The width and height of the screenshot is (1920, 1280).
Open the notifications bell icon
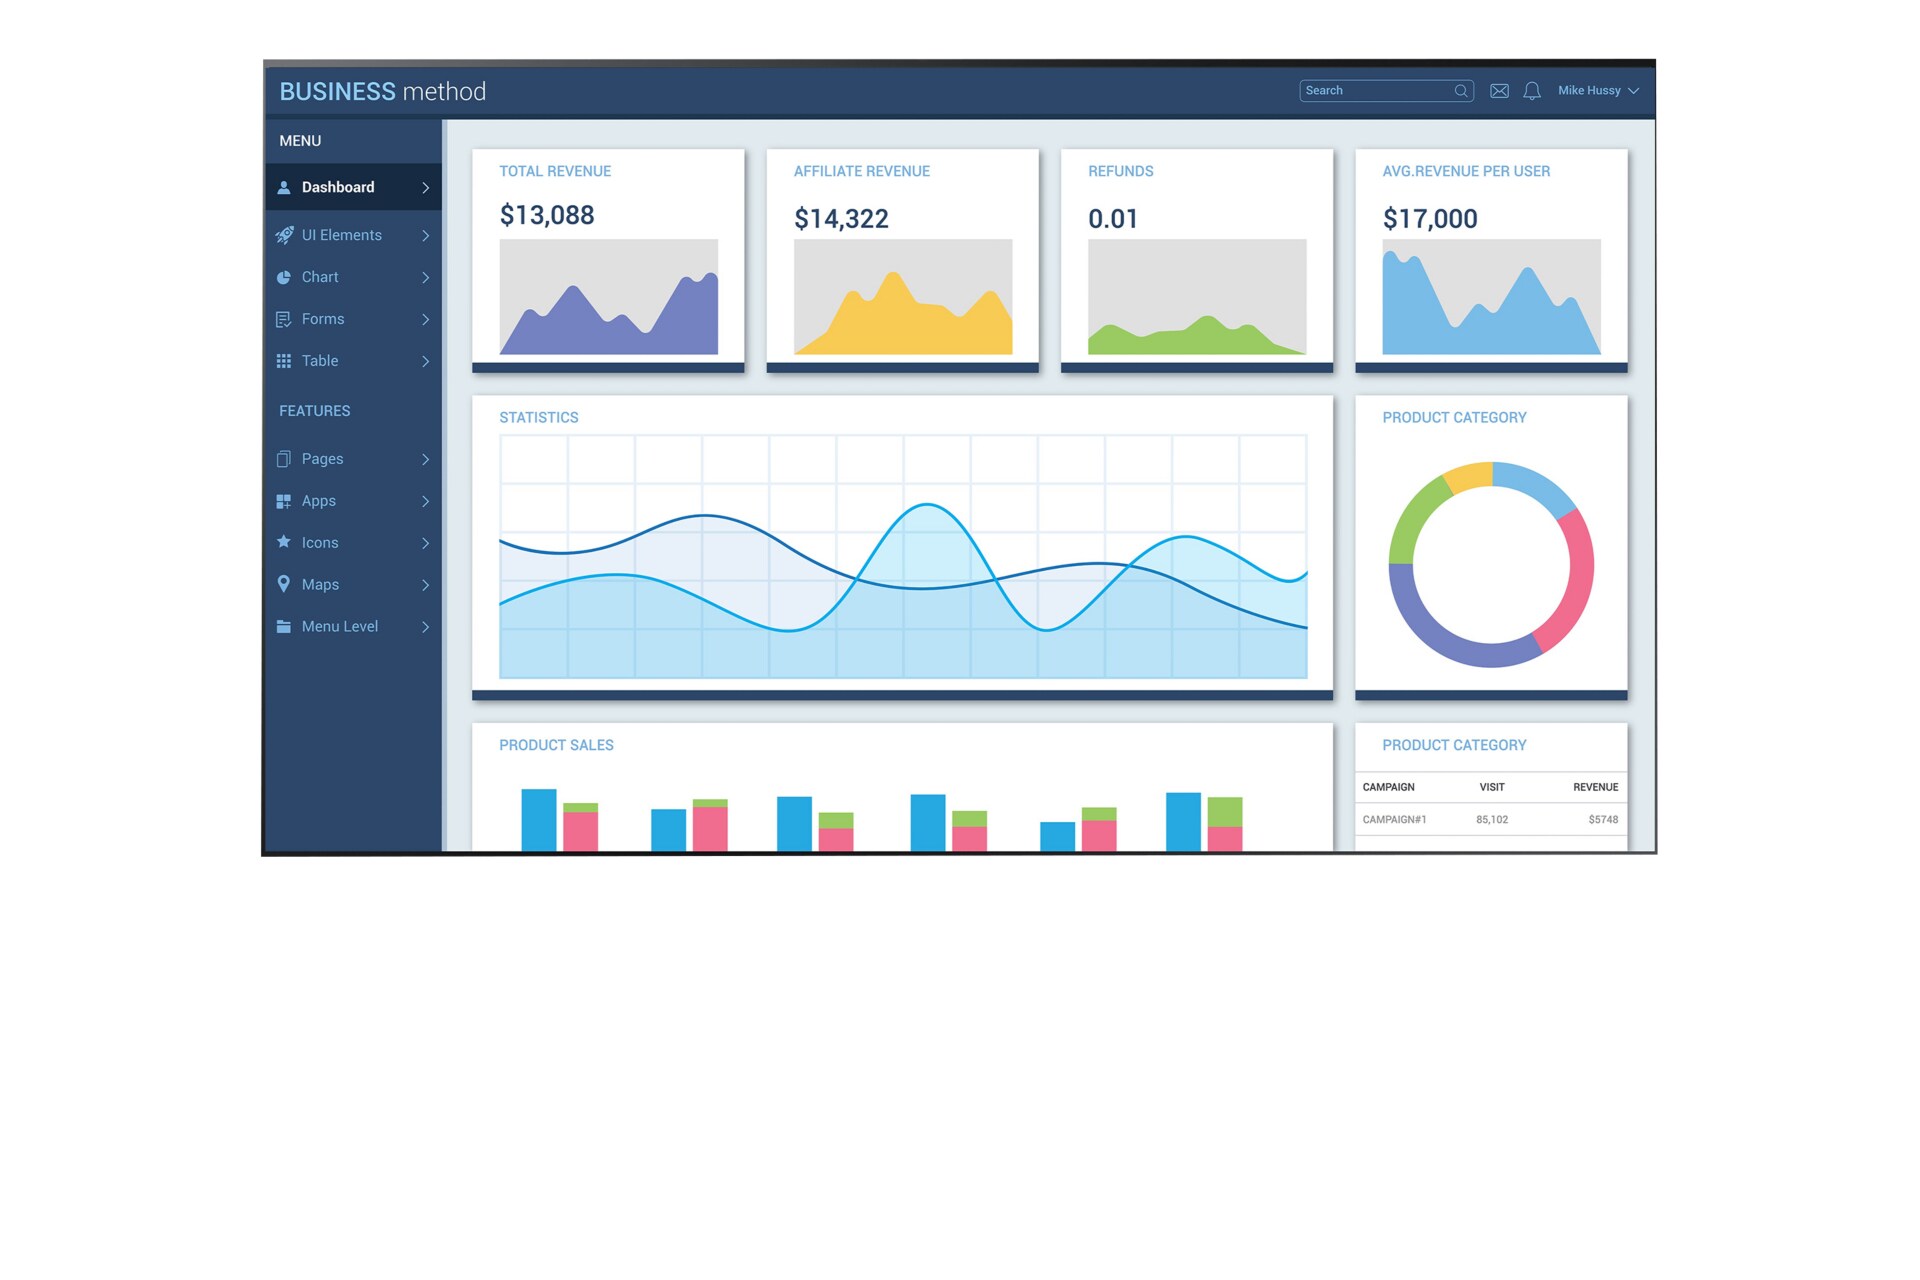(x=1532, y=91)
